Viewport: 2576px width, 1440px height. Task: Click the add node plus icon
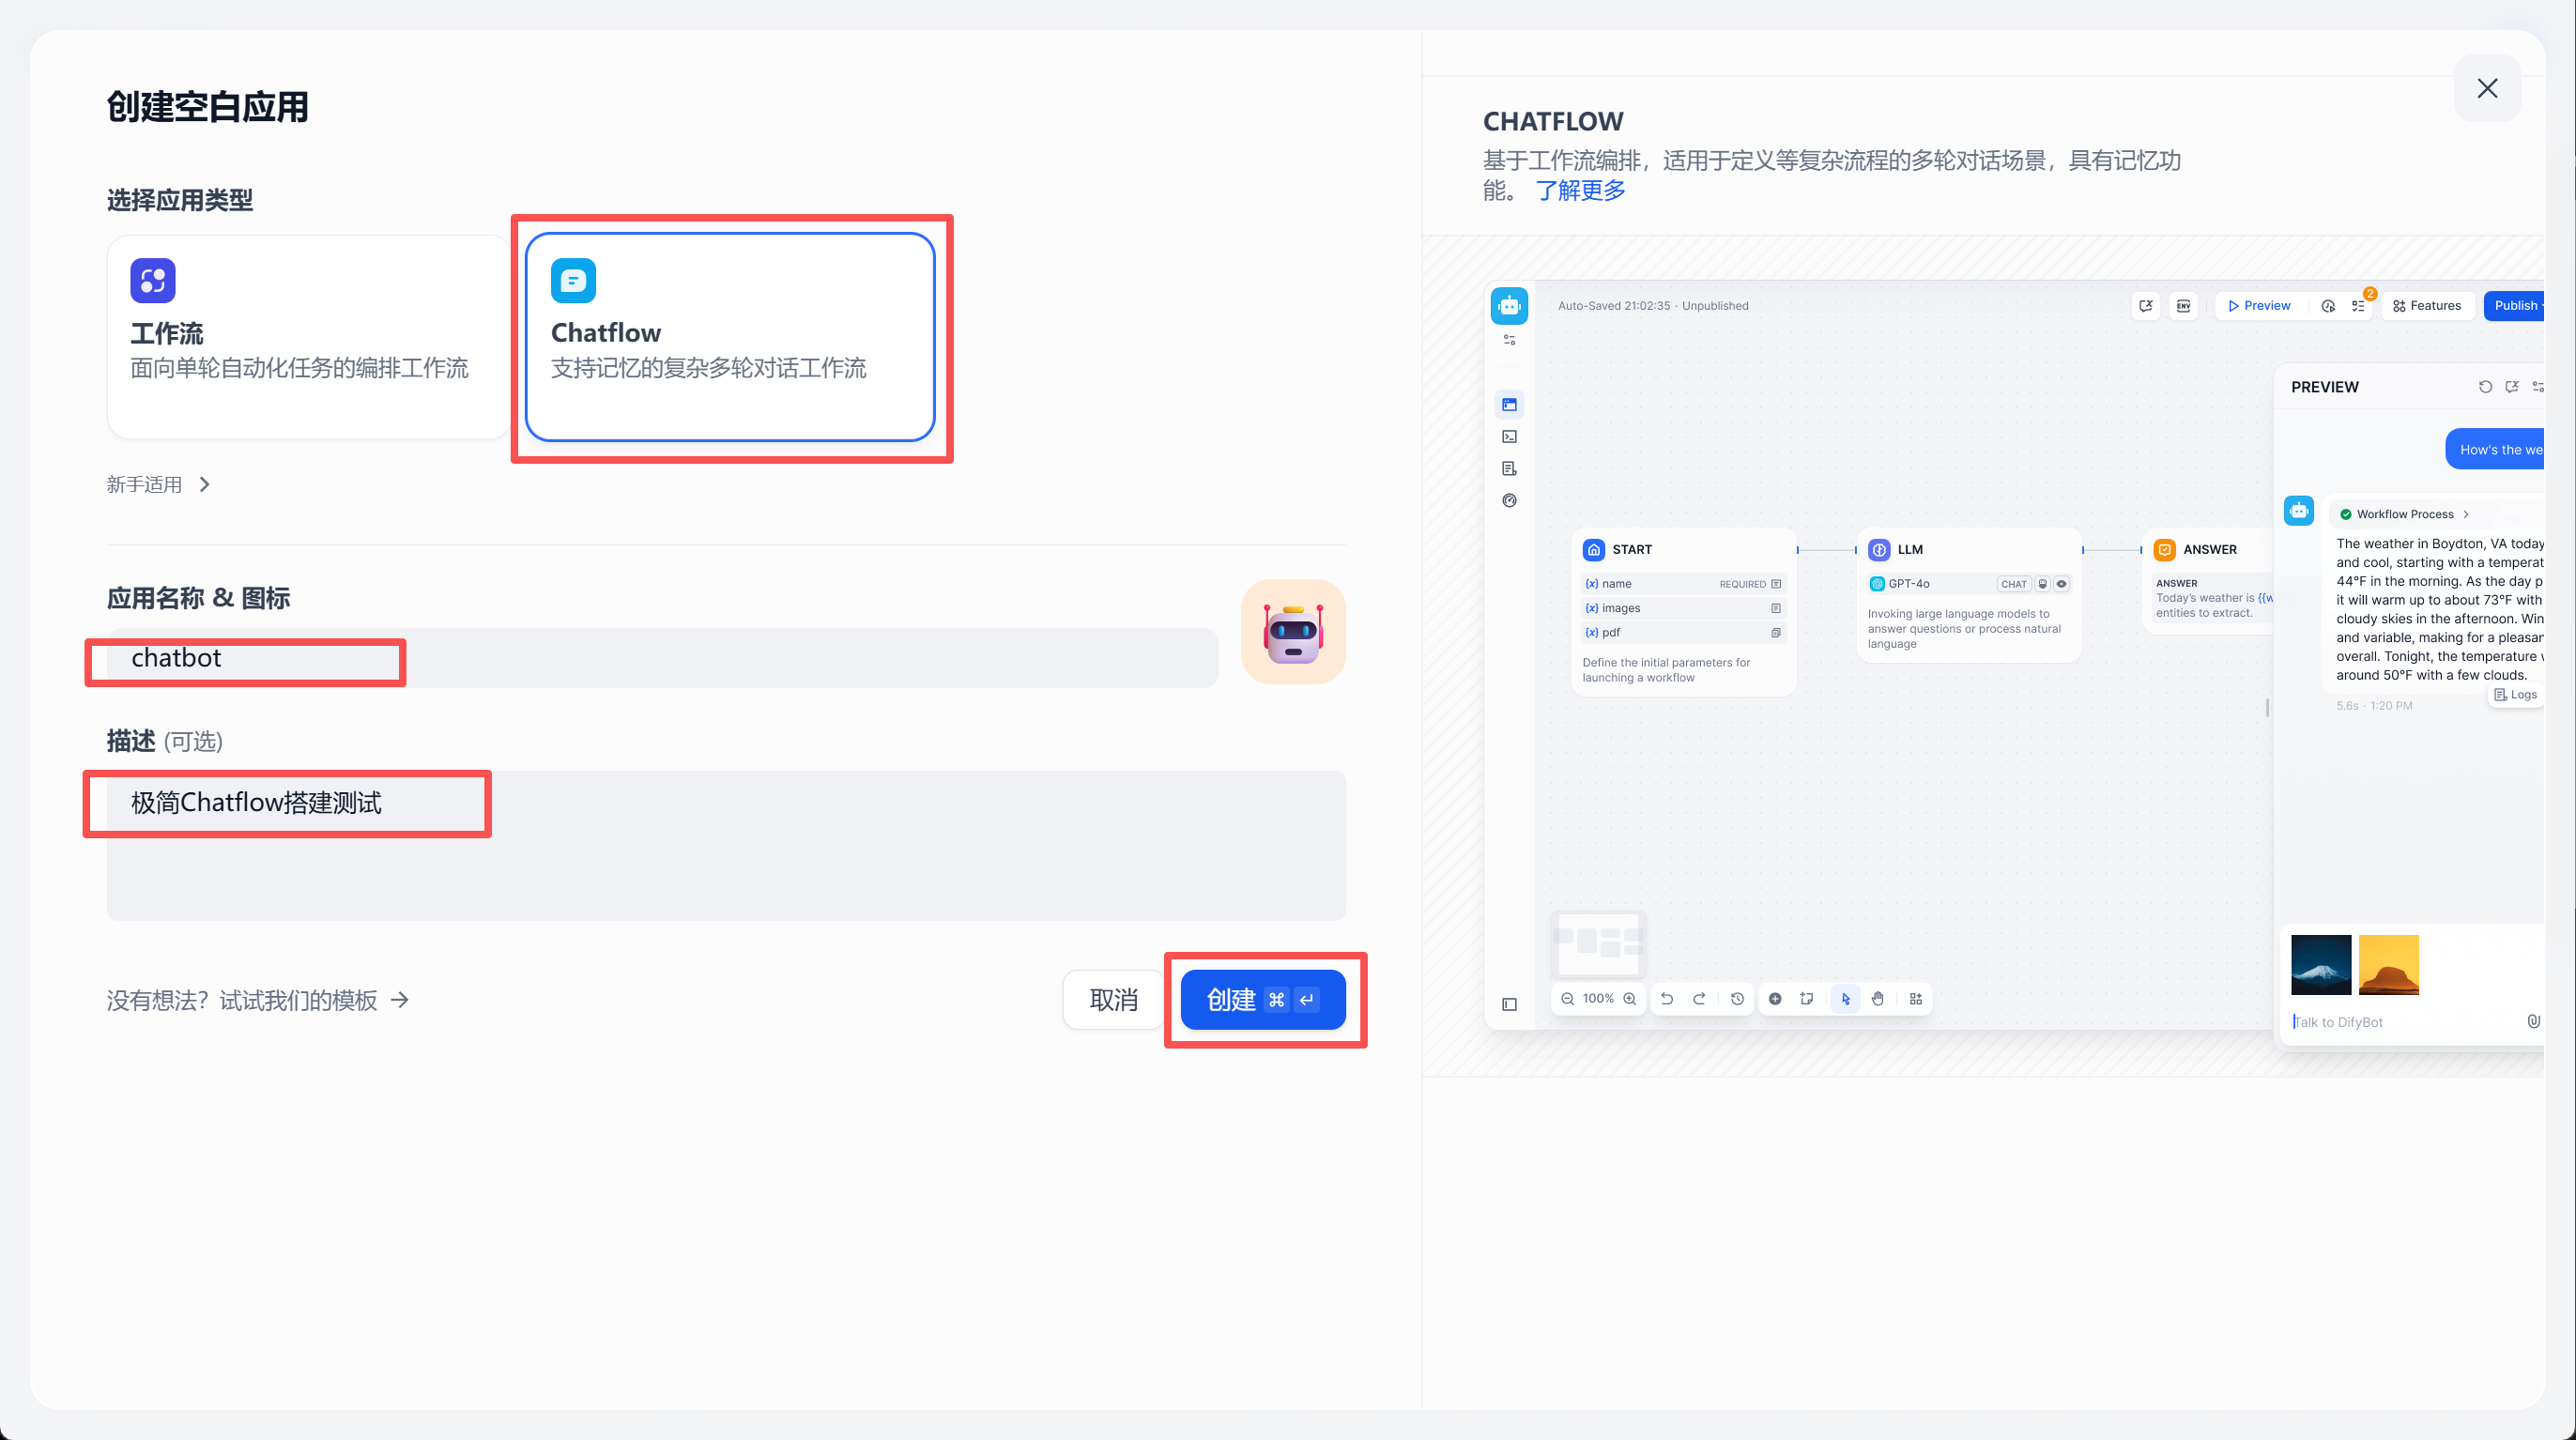pos(1775,999)
